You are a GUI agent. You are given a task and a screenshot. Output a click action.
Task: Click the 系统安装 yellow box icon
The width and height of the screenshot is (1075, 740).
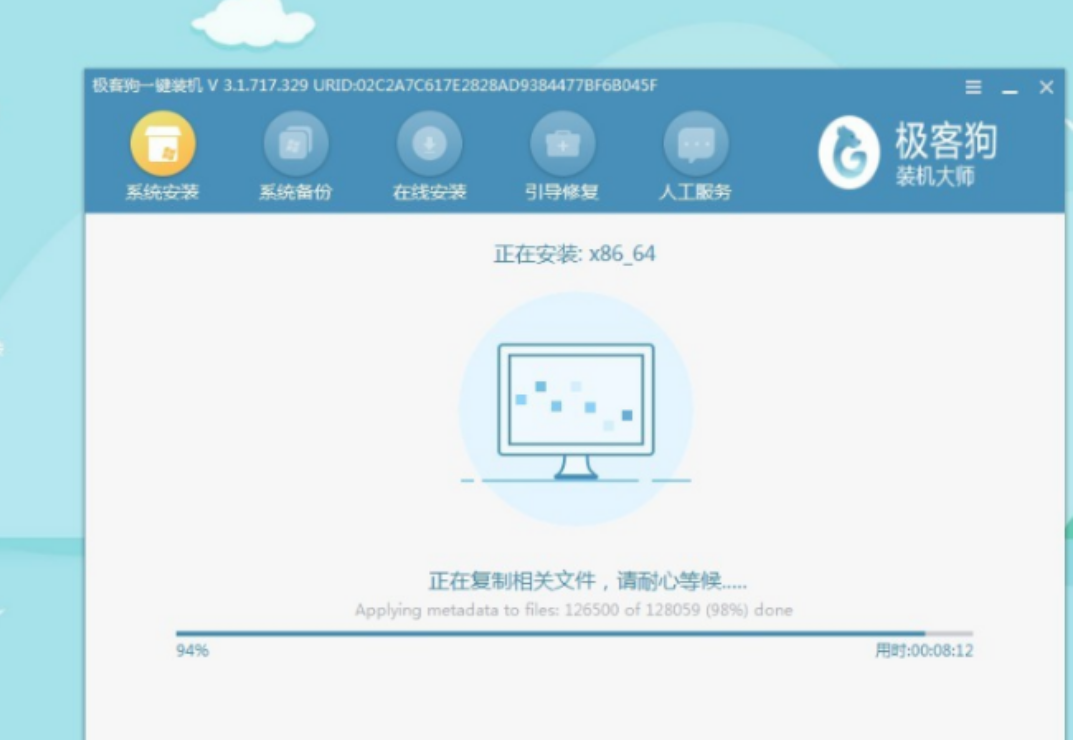click(162, 144)
